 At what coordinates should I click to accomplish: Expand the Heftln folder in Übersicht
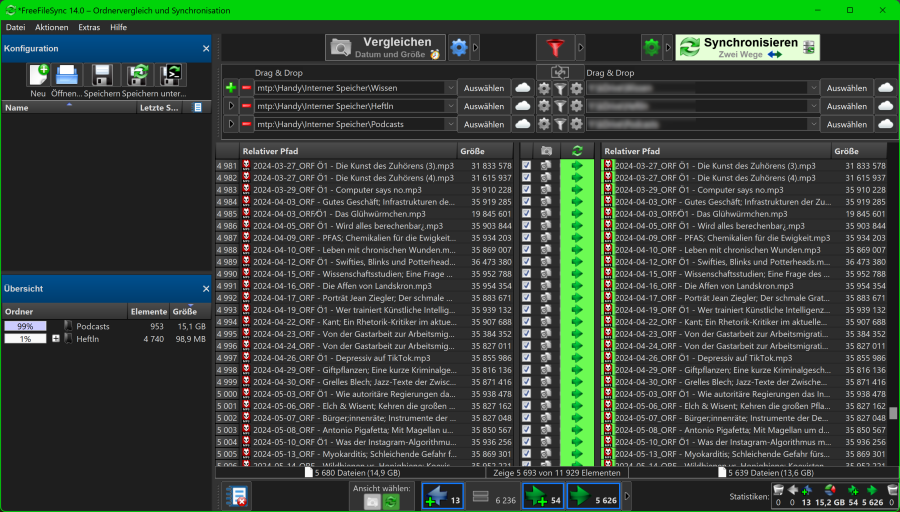click(x=56, y=339)
